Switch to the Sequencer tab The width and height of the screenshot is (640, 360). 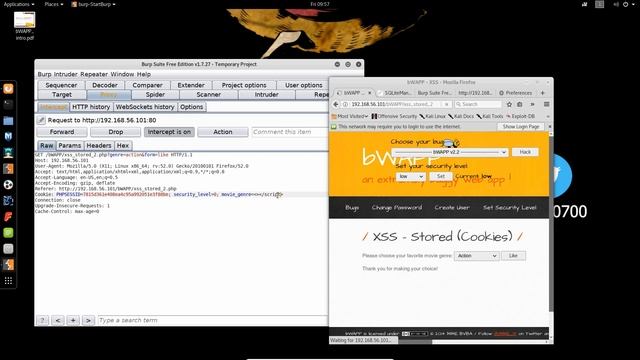[61, 85]
